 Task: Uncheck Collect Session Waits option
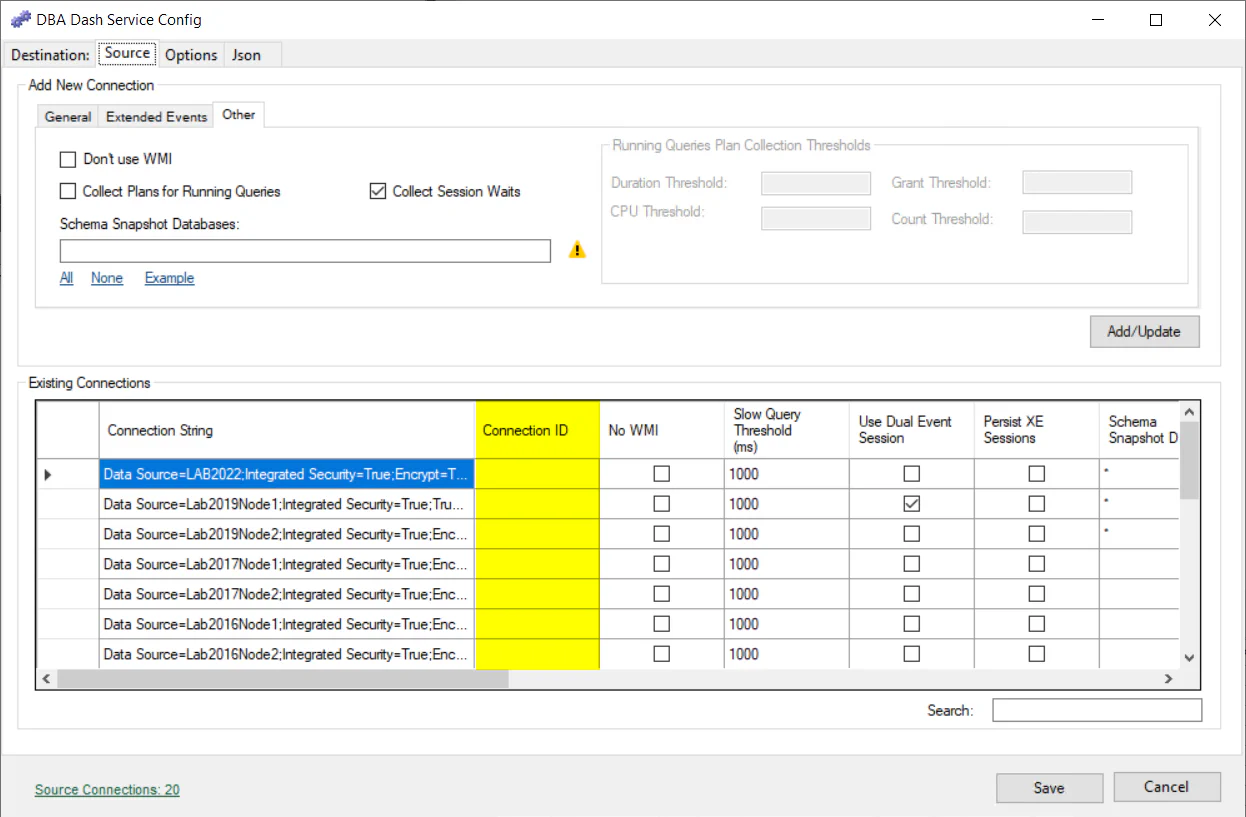[378, 191]
